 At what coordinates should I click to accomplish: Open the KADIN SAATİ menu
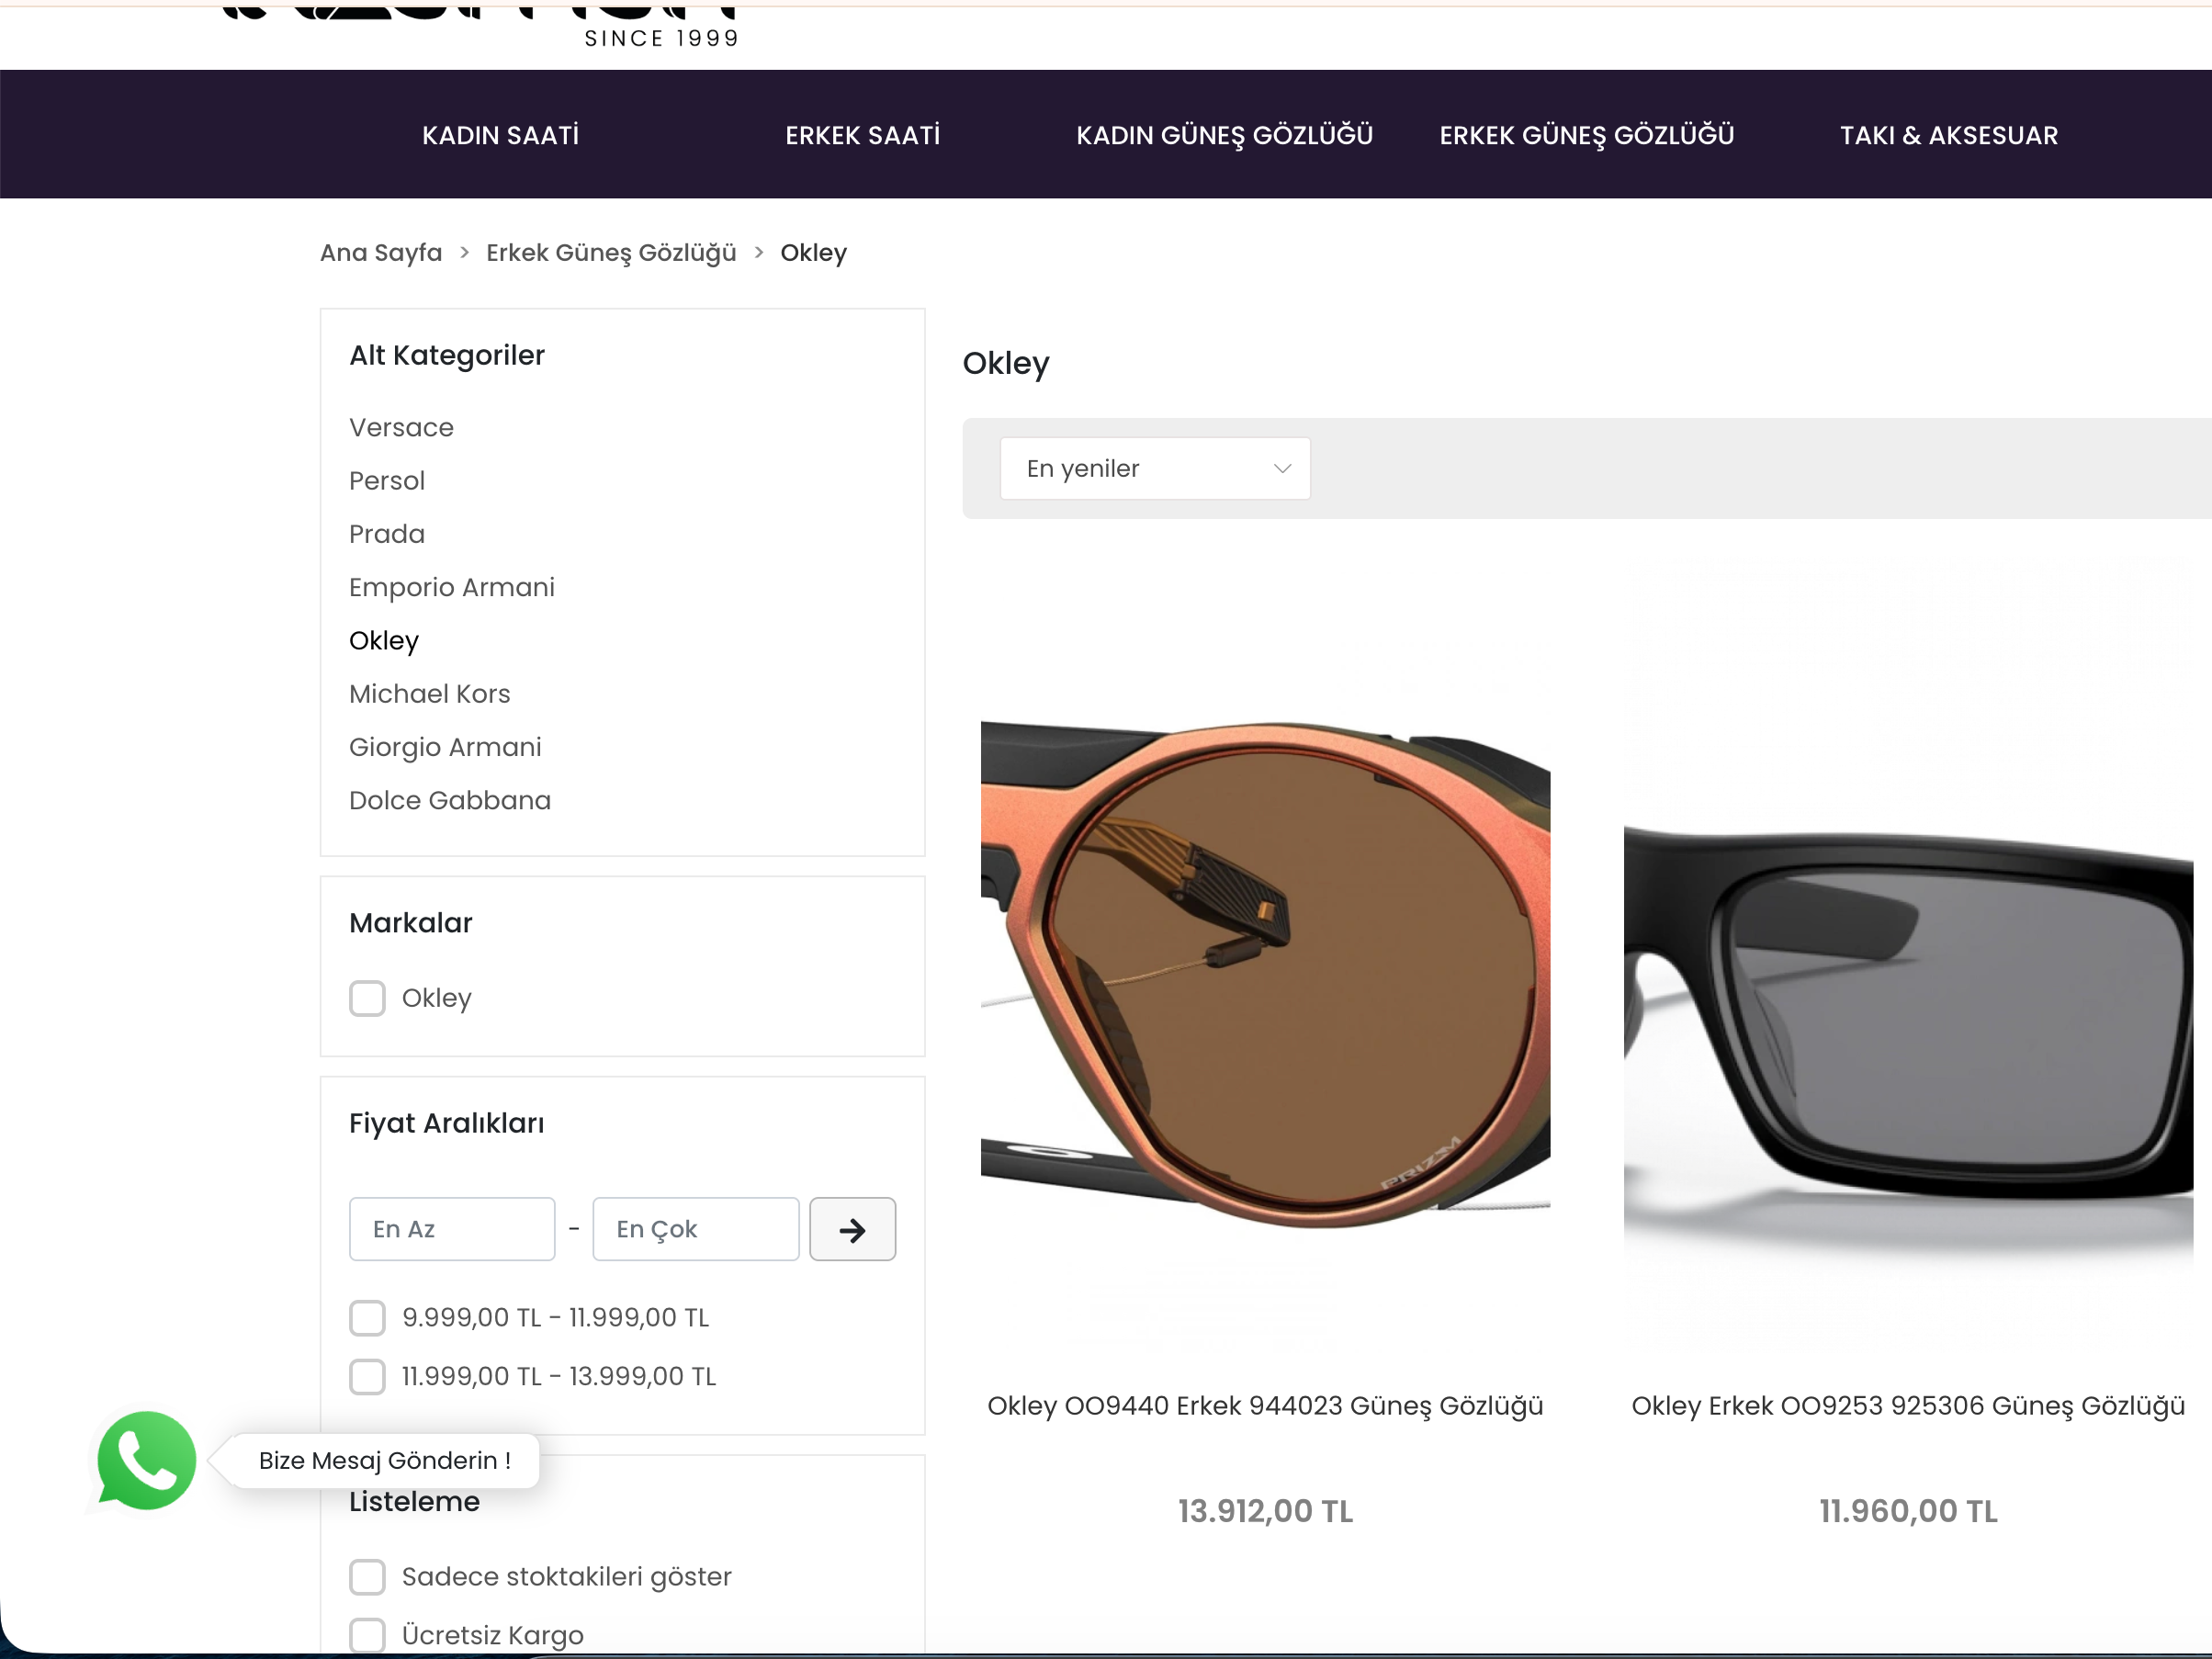click(x=501, y=135)
